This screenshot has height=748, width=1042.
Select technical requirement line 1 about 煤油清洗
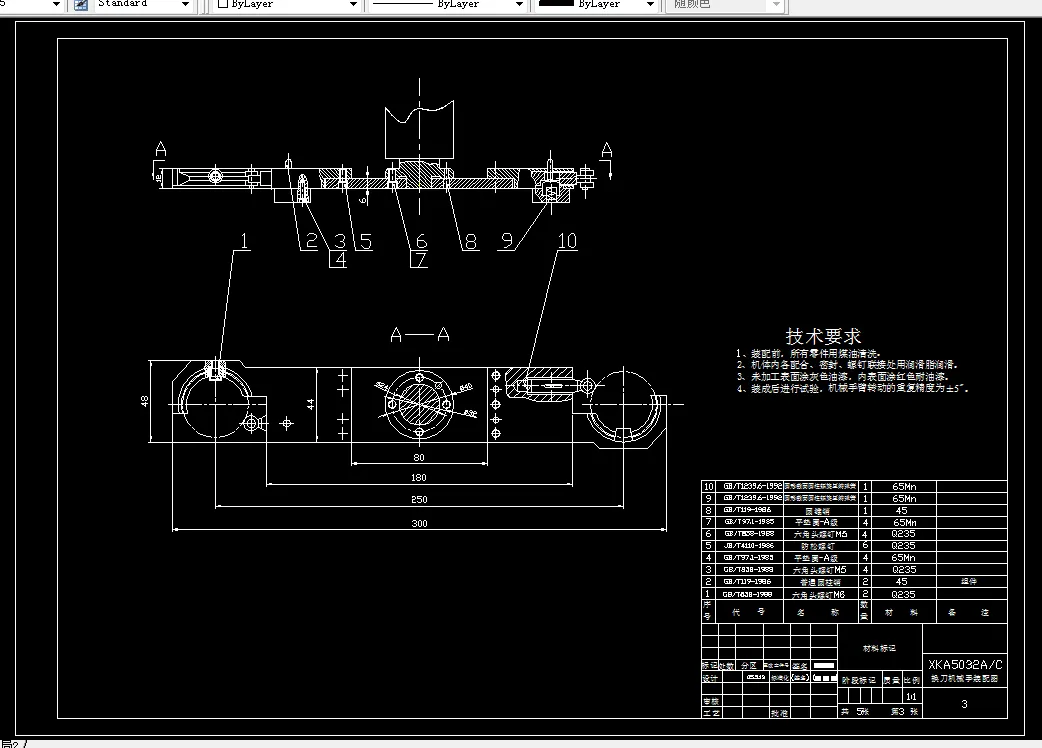coord(808,354)
